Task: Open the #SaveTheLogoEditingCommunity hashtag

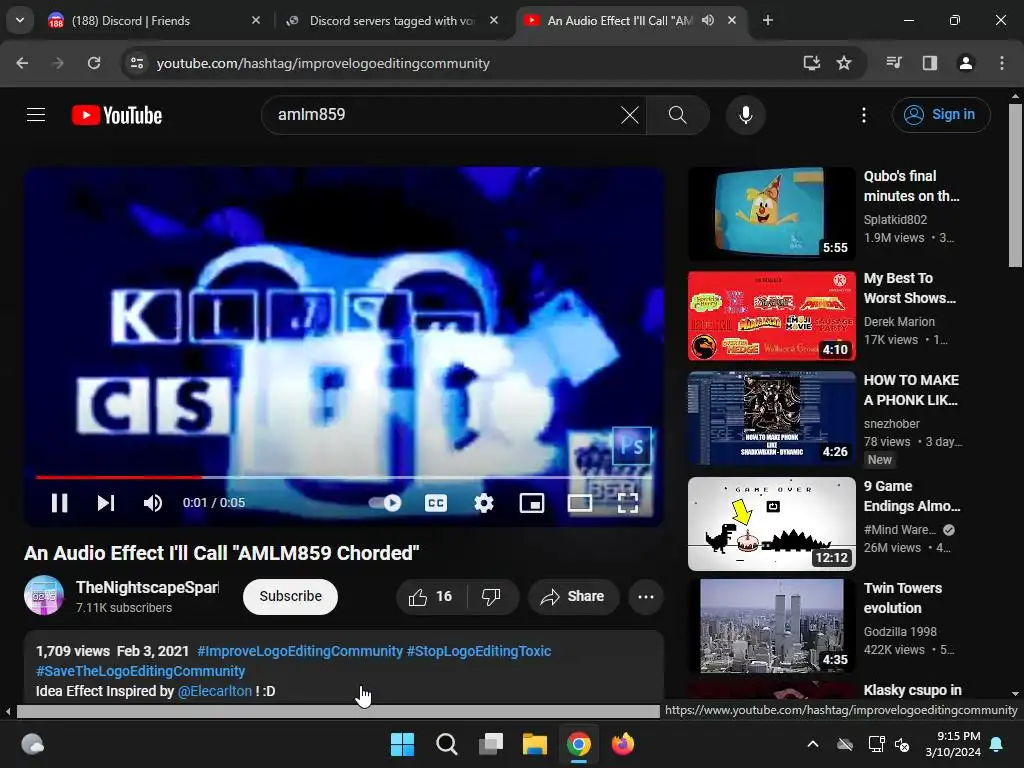Action: 140,671
